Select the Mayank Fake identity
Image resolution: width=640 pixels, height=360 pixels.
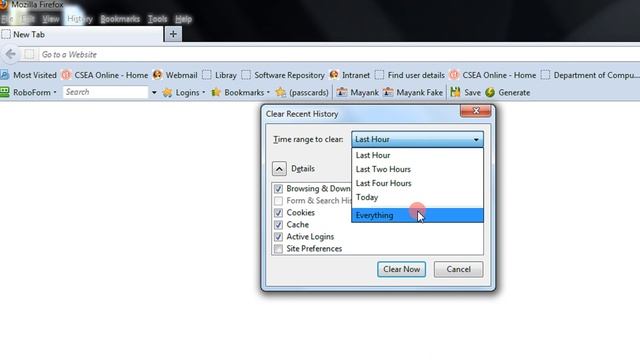(x=413, y=93)
